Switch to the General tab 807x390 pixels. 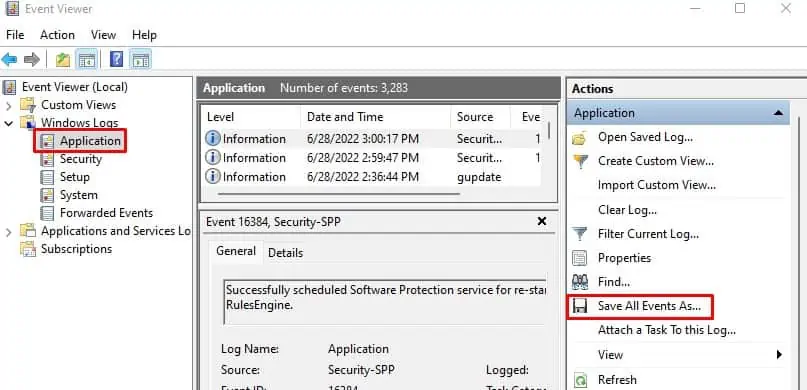pos(236,251)
